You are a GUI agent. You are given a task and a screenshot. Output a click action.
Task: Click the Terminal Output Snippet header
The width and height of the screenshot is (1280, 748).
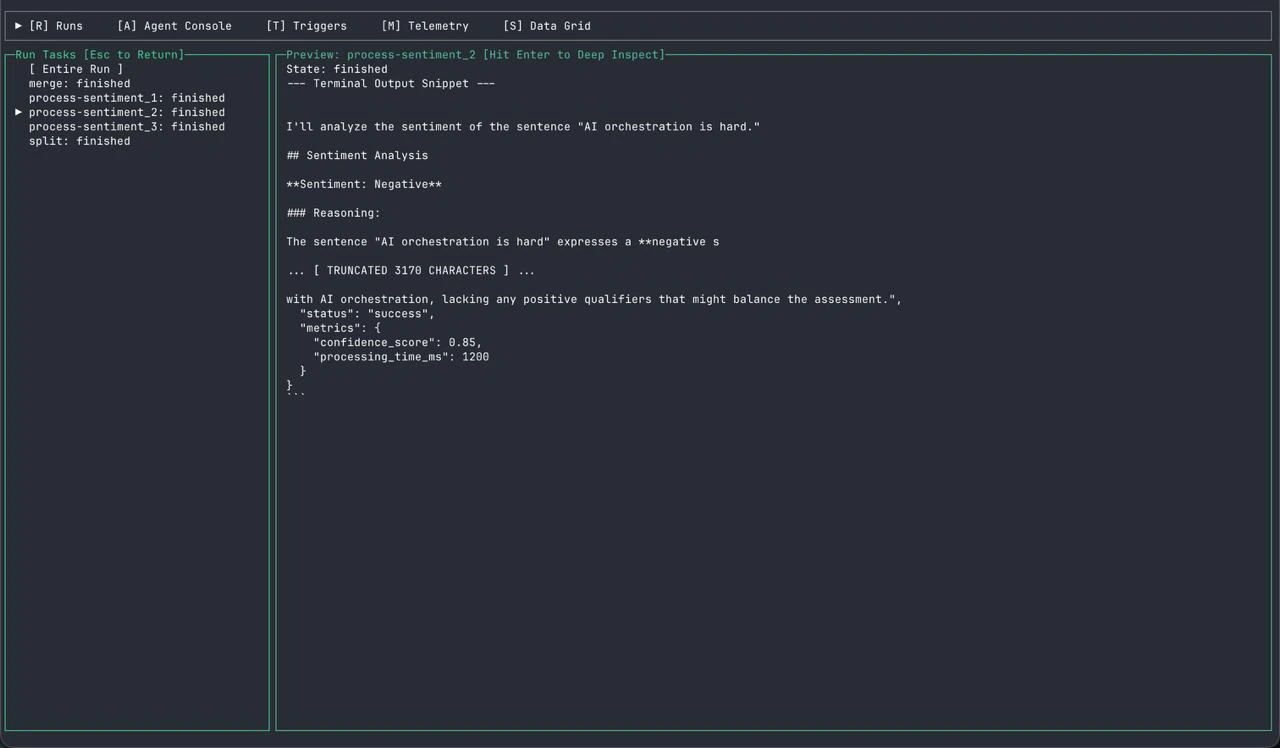point(390,83)
